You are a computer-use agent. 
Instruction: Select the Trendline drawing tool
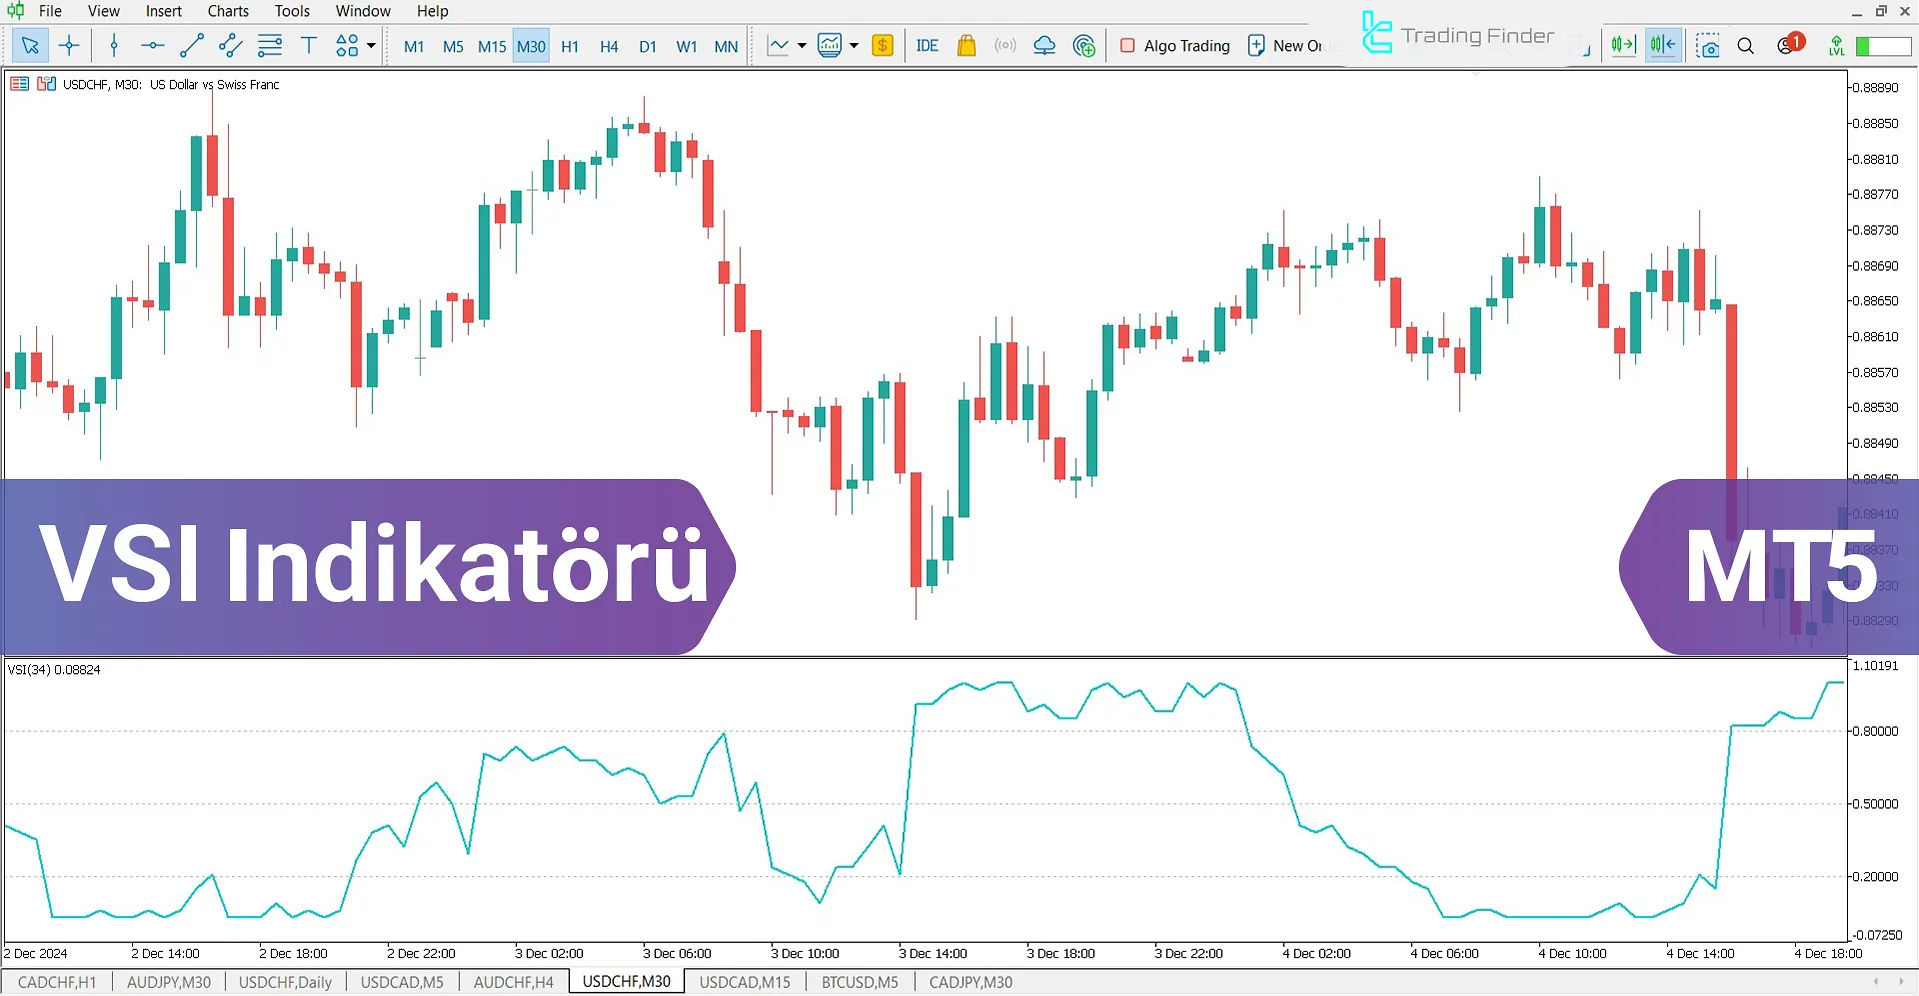pos(191,45)
